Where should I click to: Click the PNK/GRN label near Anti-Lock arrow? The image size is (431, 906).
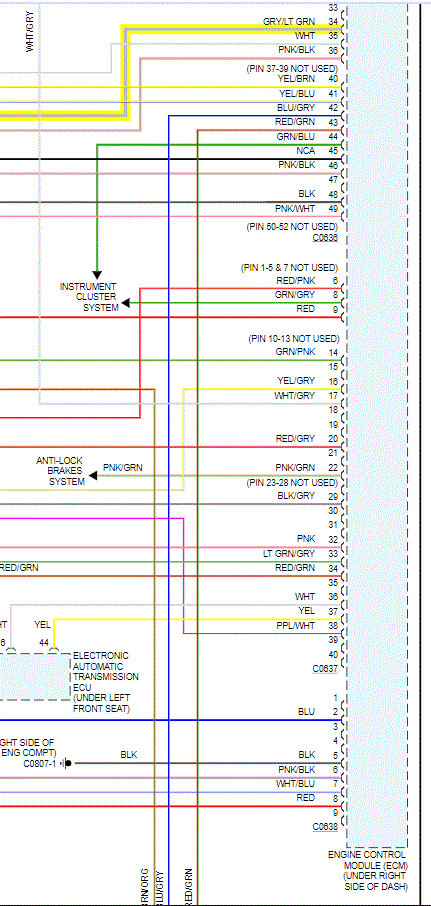(x=122, y=467)
